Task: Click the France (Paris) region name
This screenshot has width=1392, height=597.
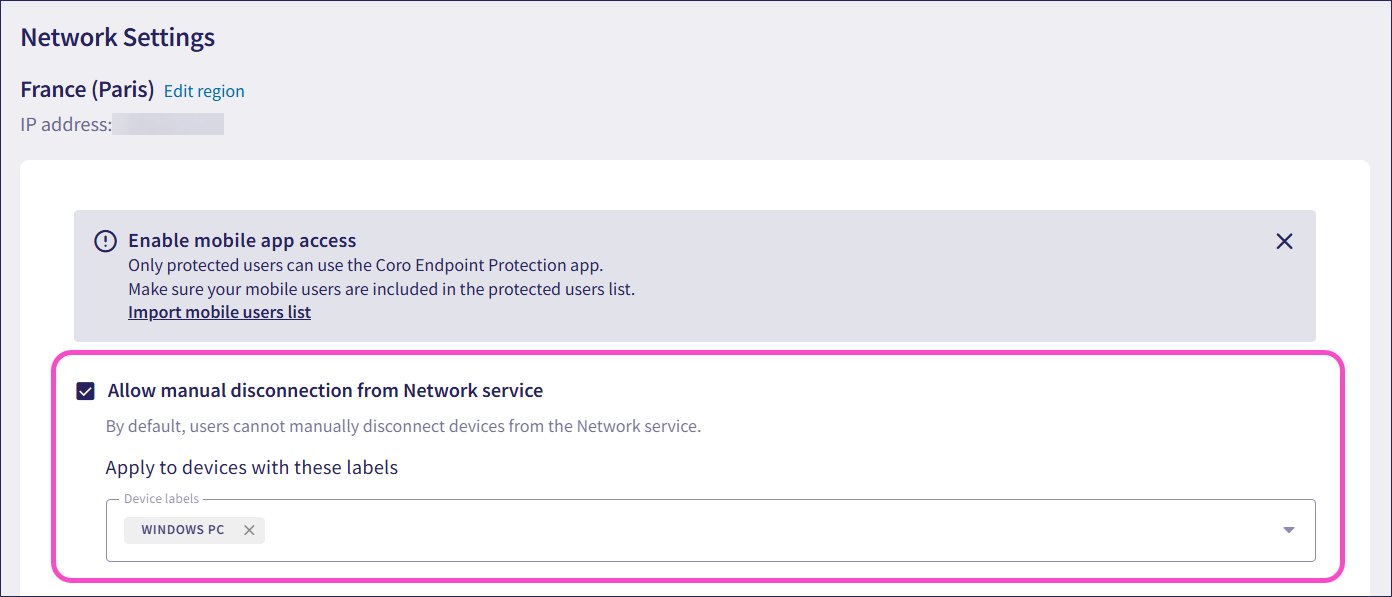Action: (x=87, y=90)
